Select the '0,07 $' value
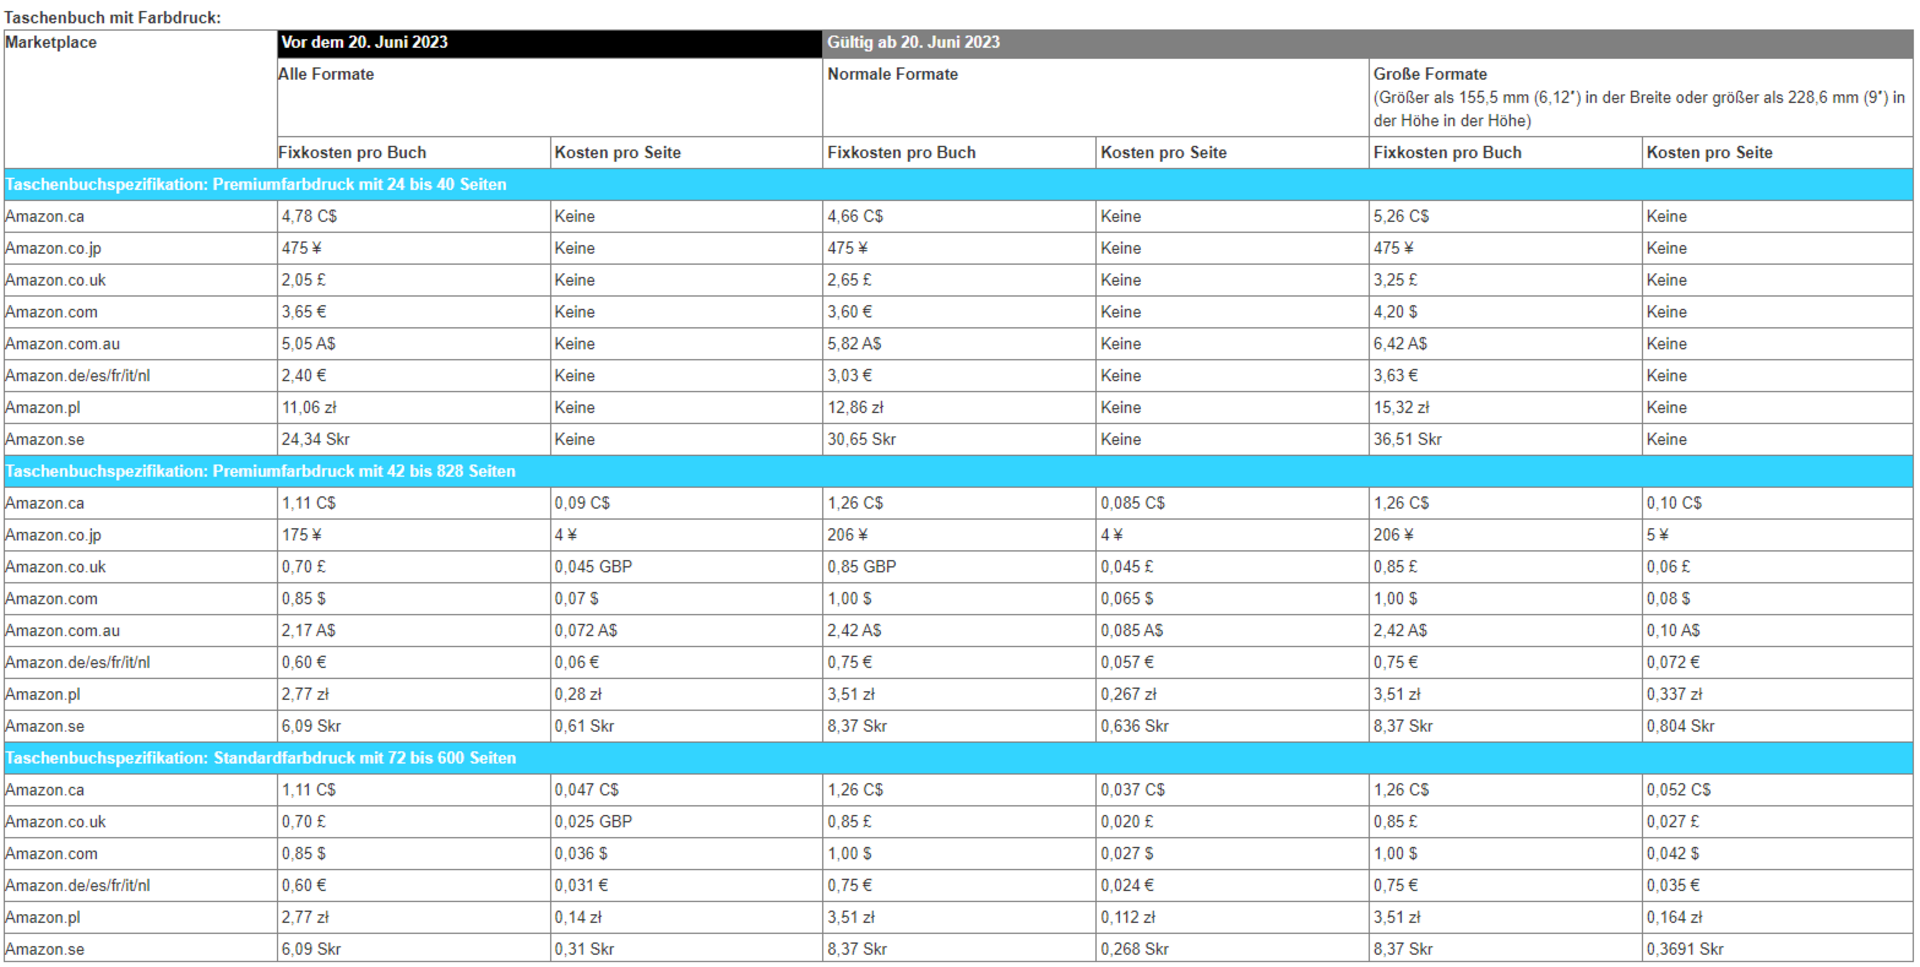This screenshot has width=1920, height=967. tap(576, 599)
